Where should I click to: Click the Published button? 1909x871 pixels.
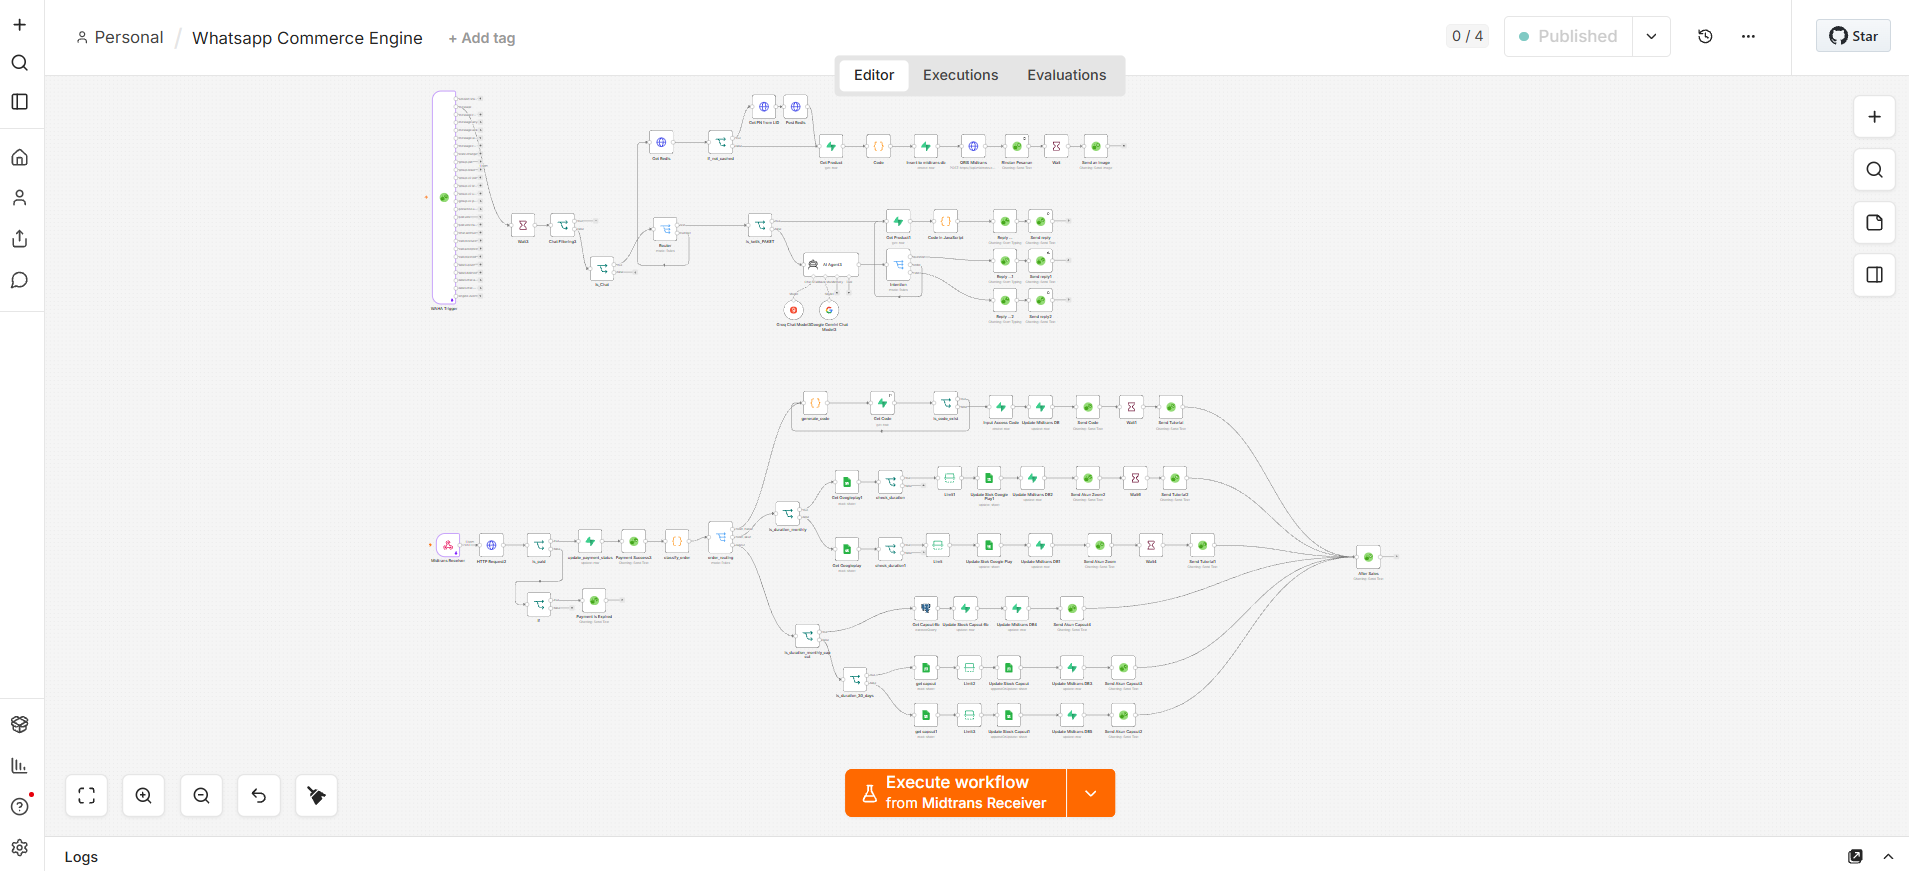(1568, 36)
